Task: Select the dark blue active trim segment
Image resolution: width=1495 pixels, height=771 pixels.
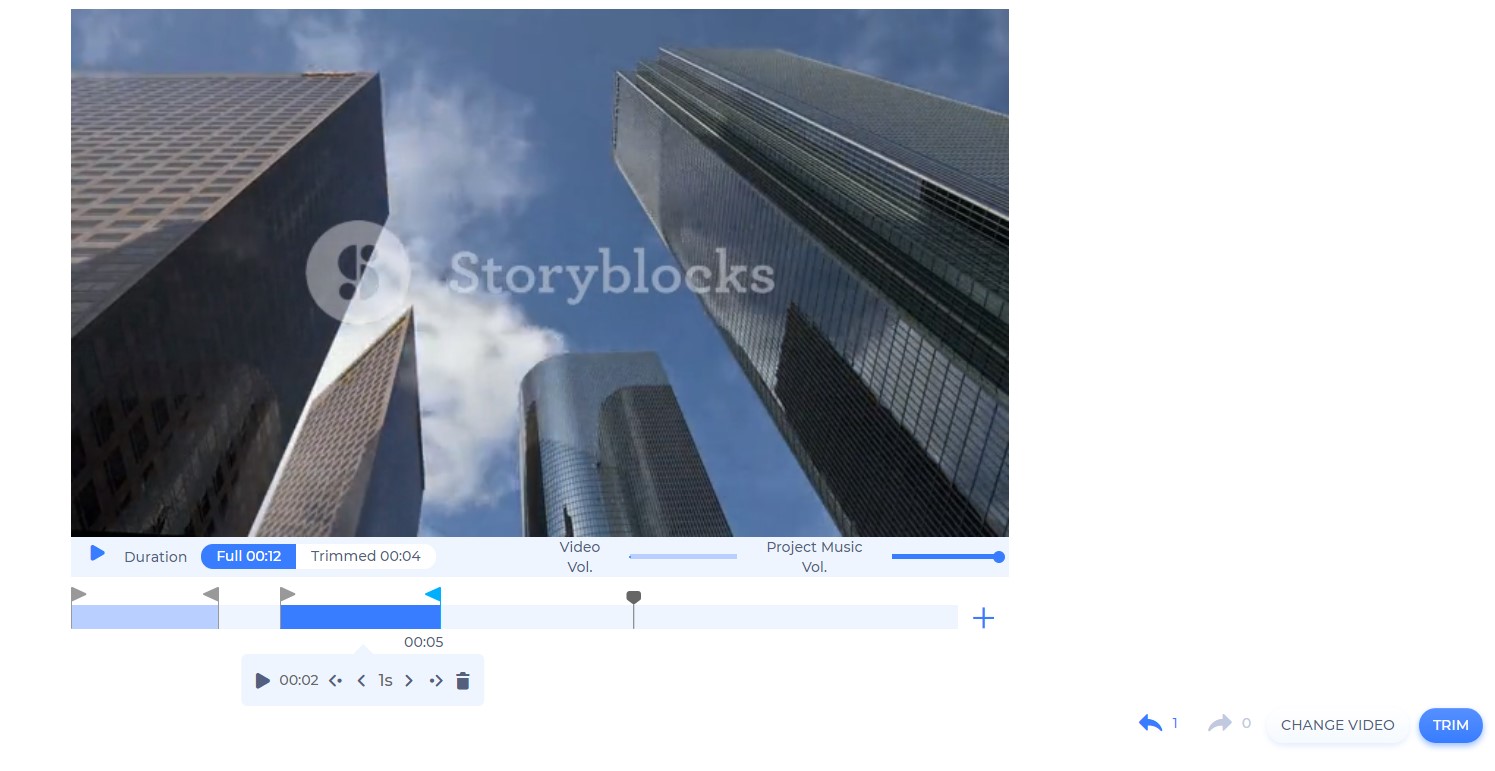Action: 360,617
